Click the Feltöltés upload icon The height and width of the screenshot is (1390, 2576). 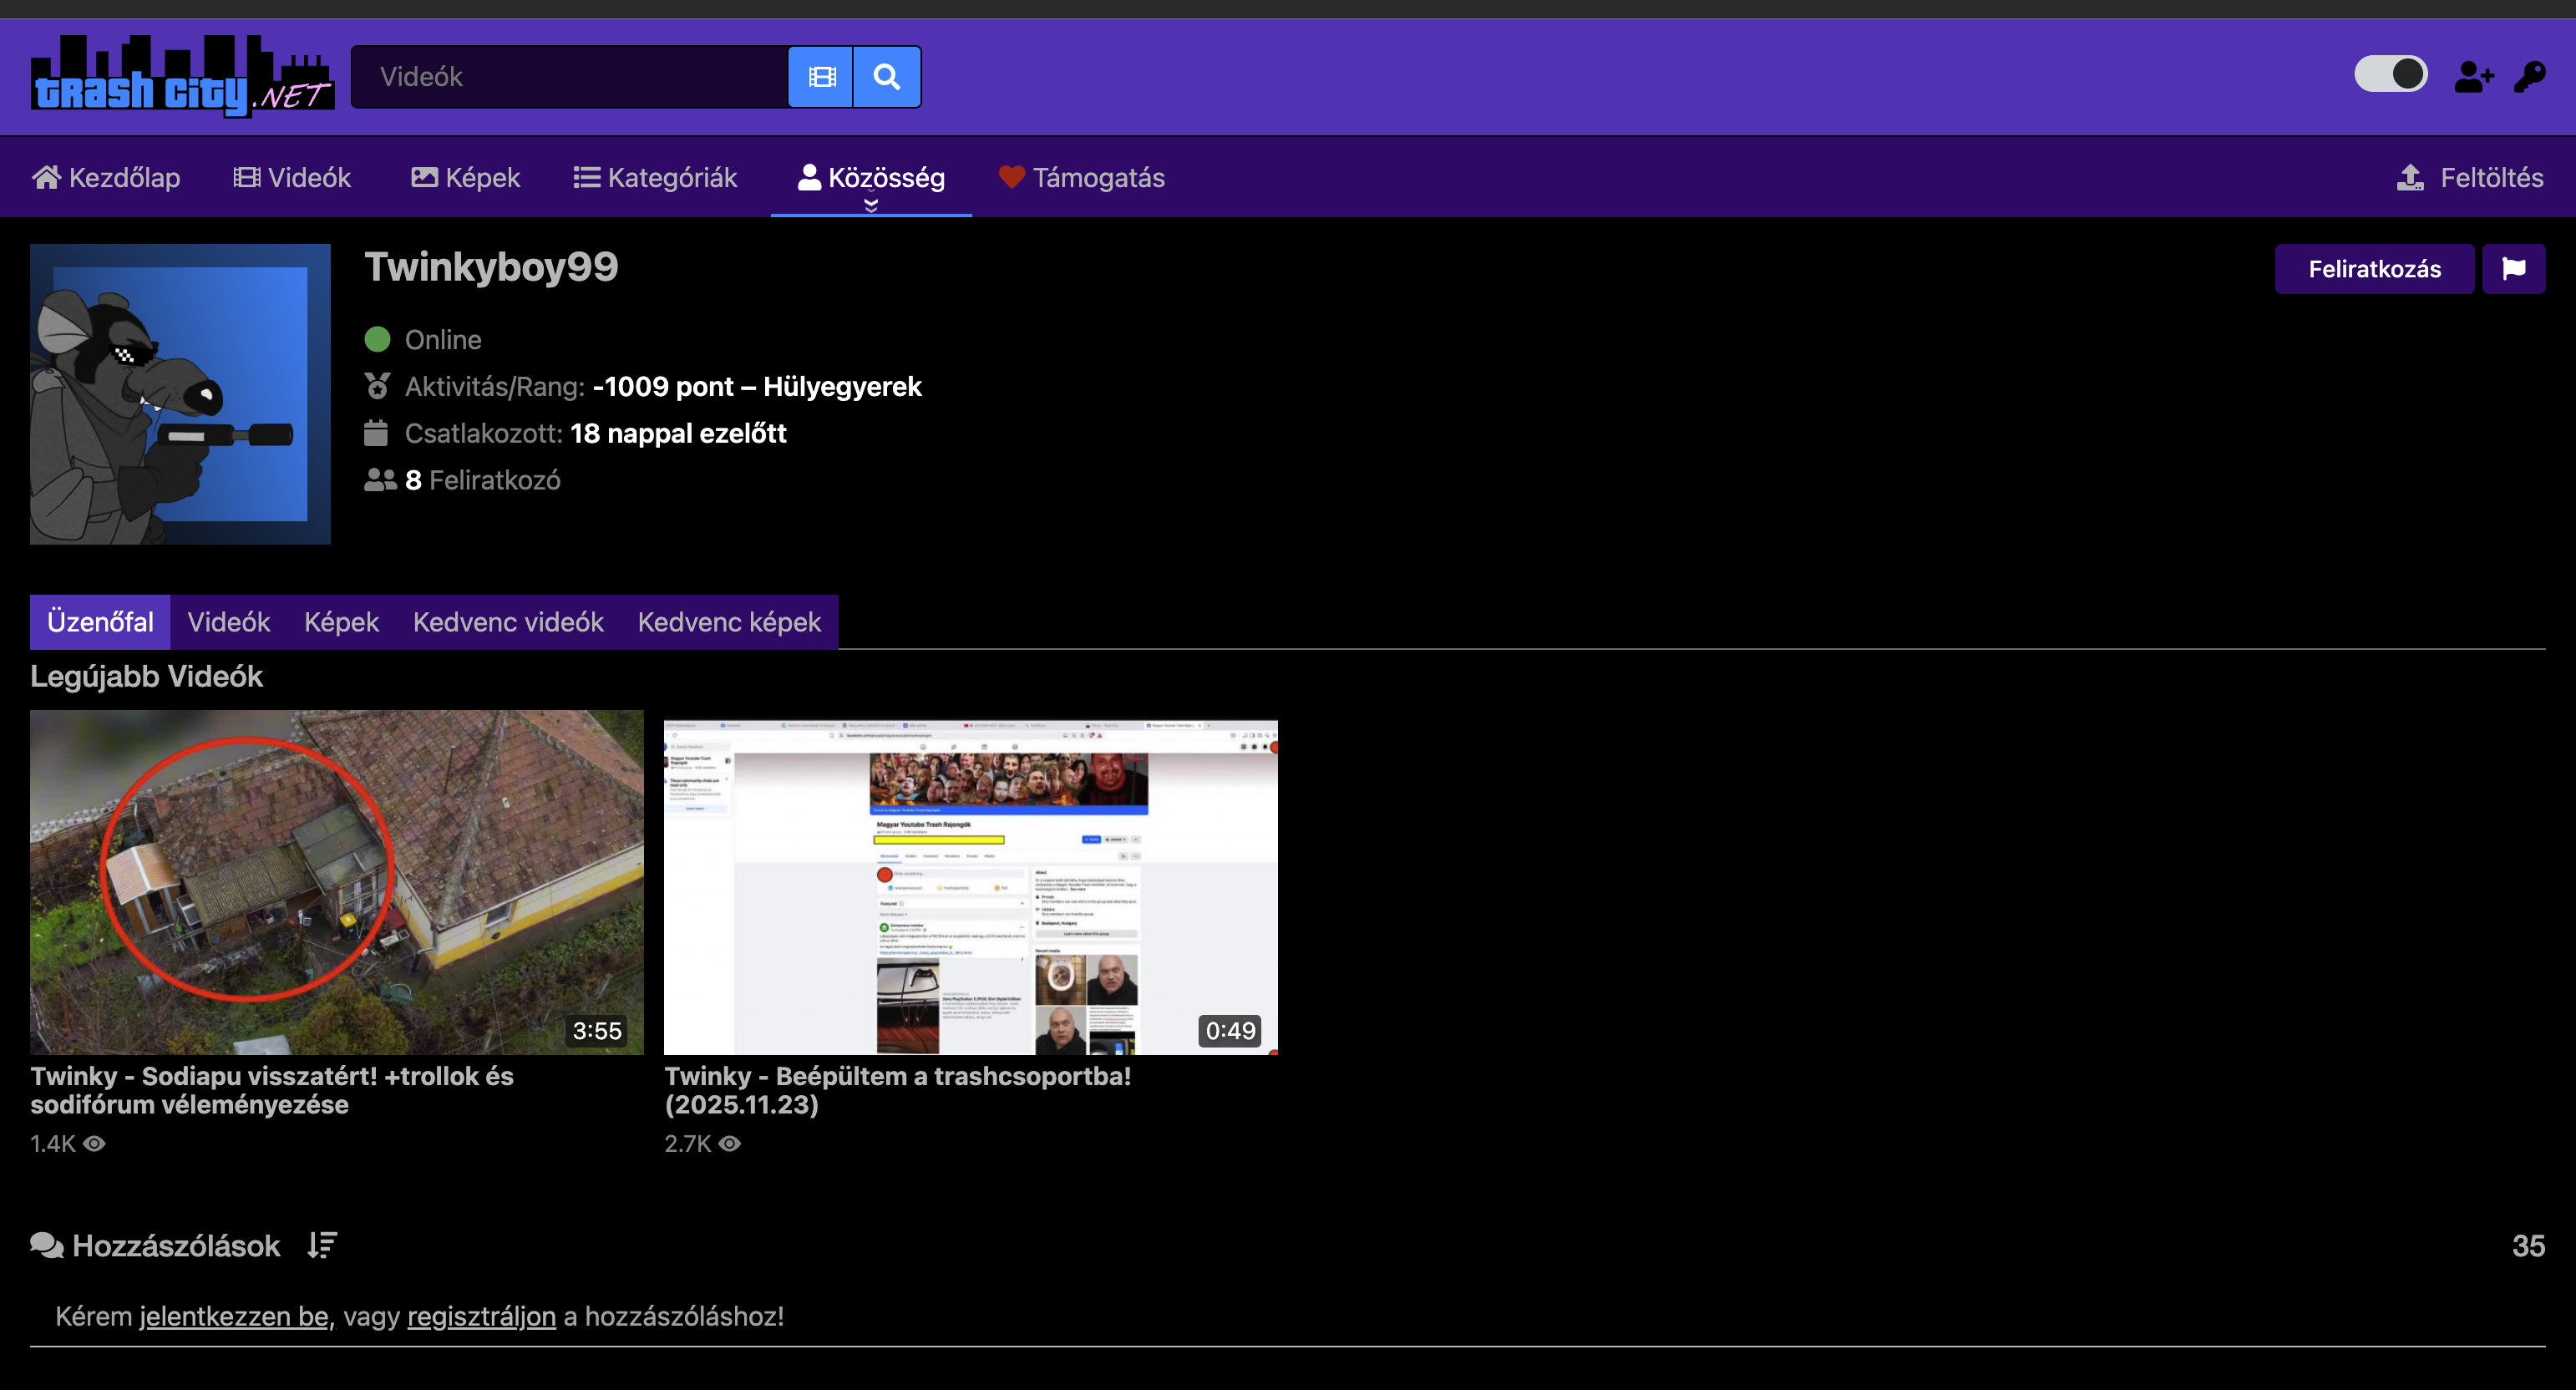(x=2410, y=178)
